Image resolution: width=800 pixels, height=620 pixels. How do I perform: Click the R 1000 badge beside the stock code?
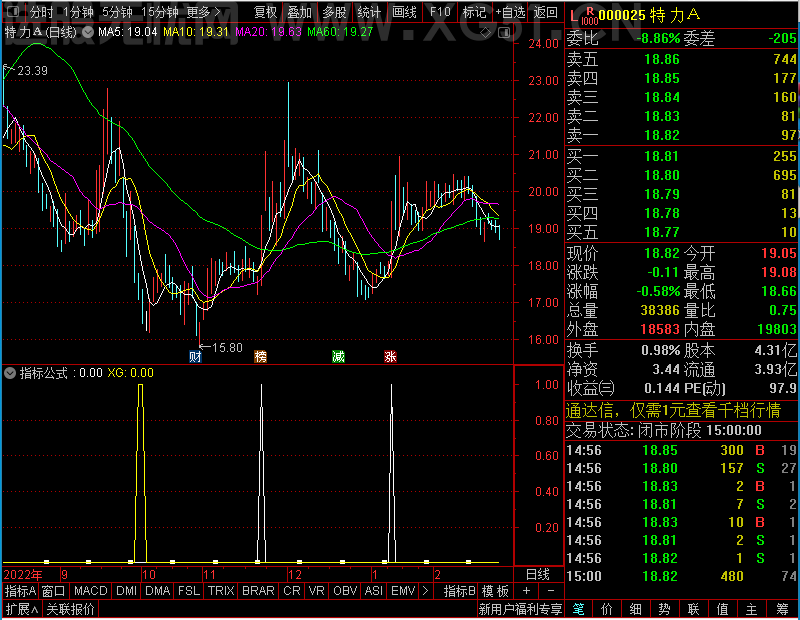click(x=589, y=16)
